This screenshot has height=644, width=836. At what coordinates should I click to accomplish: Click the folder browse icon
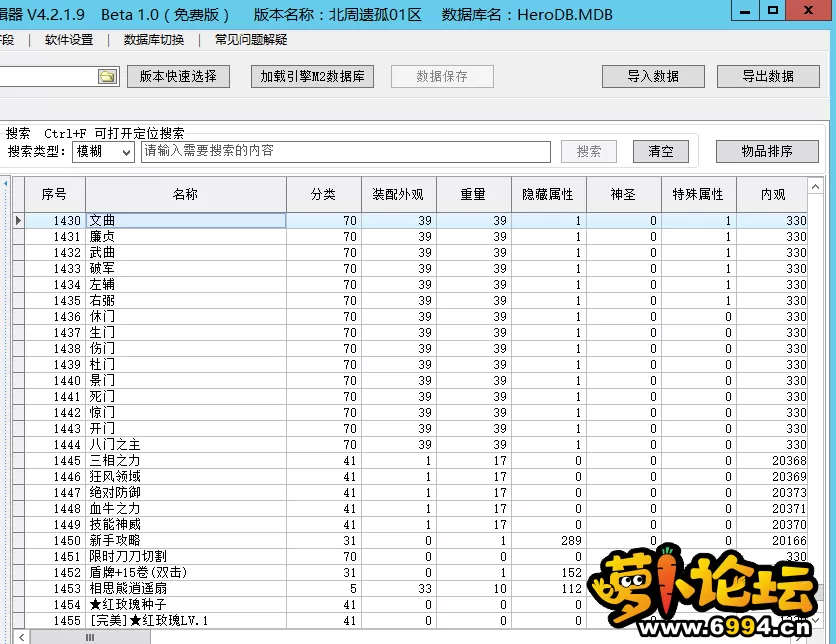108,76
